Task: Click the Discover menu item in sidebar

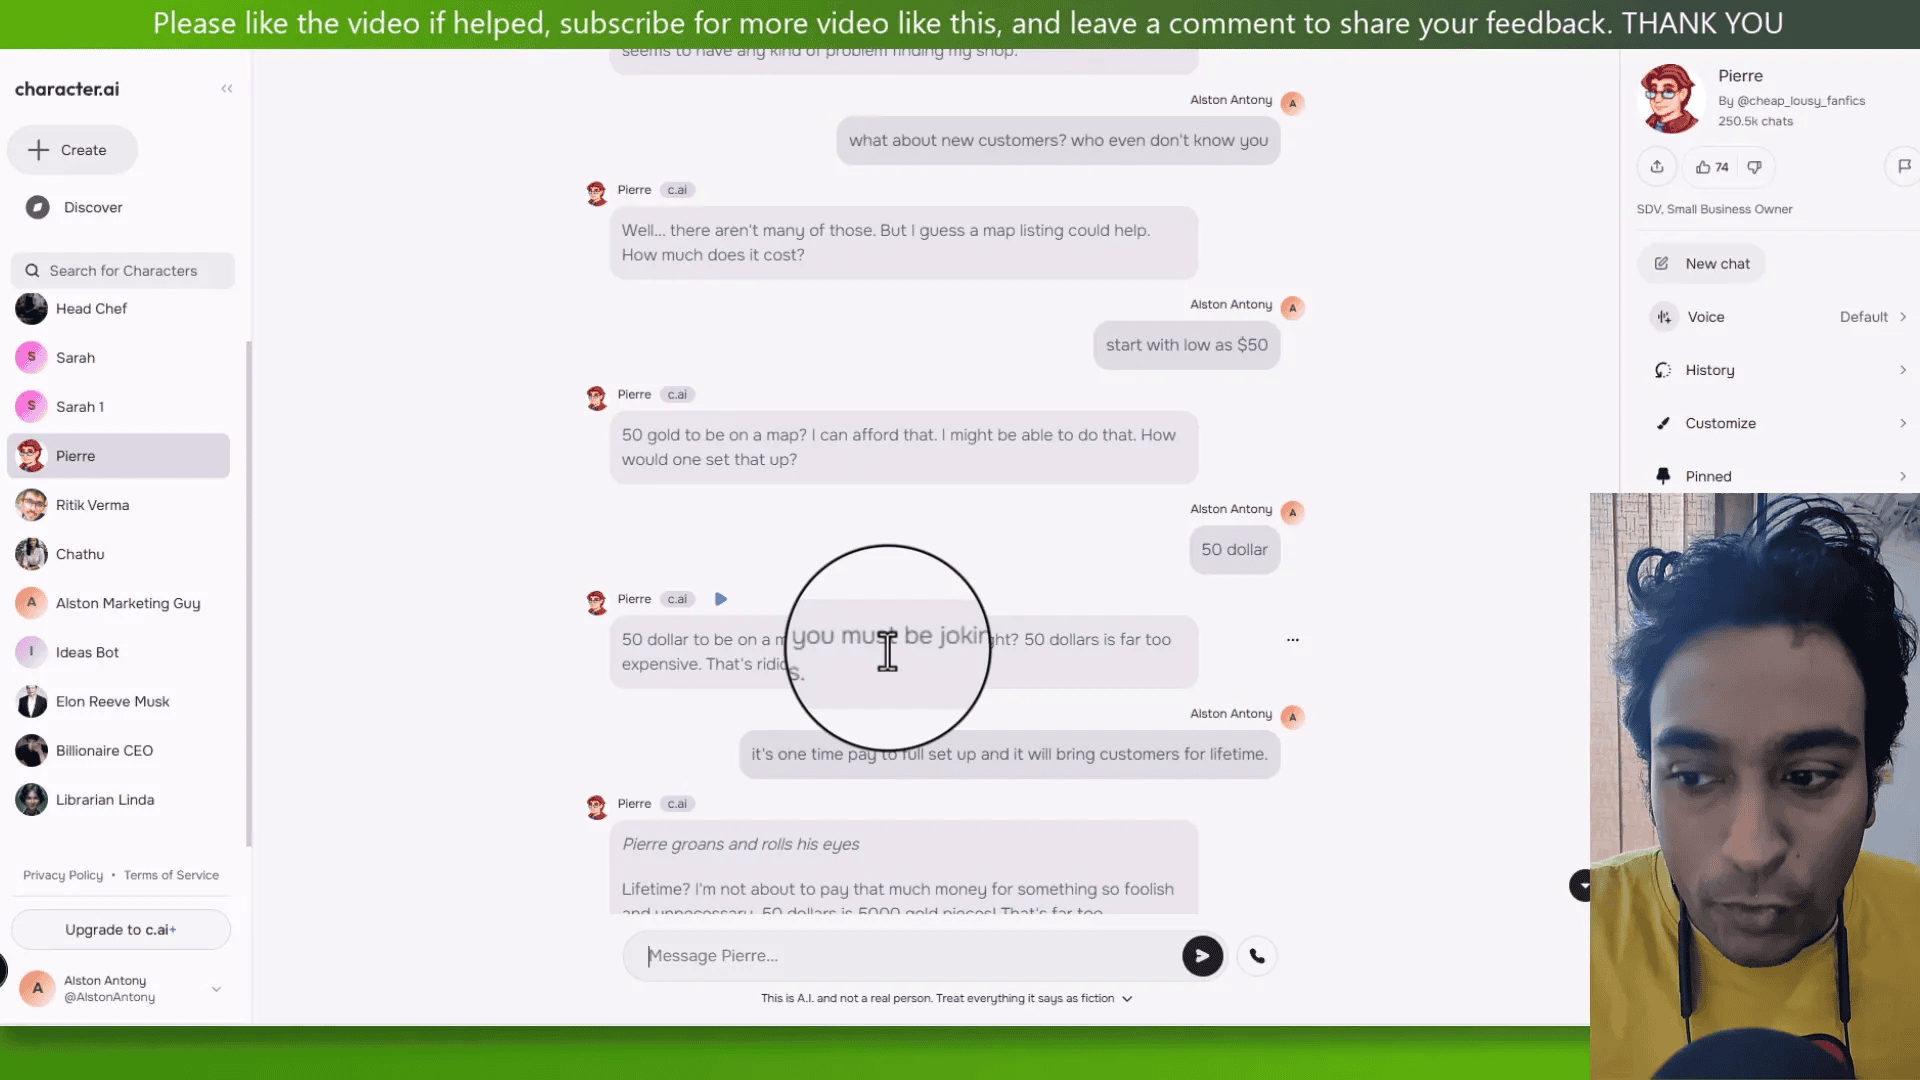Action: (94, 207)
